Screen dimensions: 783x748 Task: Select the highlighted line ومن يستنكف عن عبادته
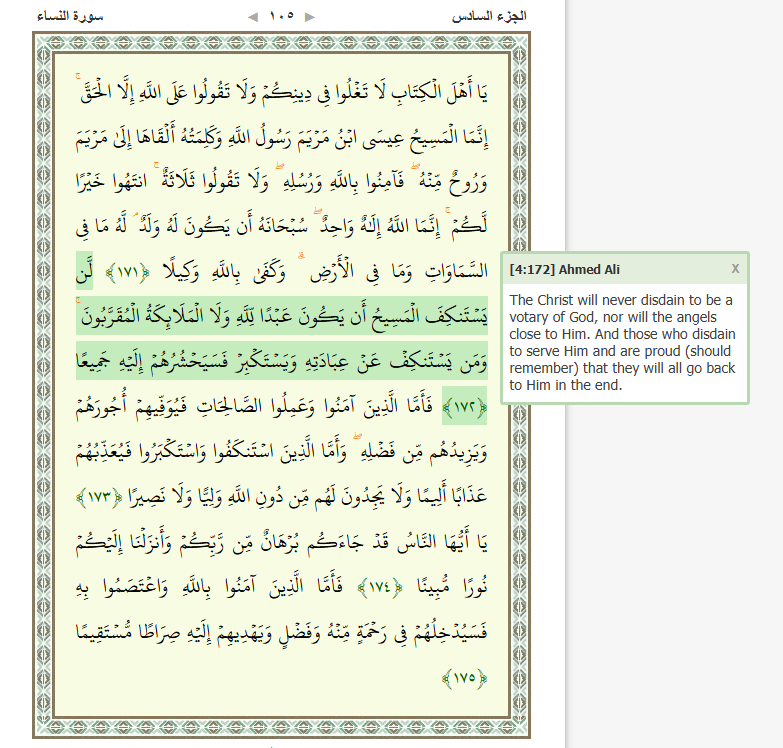(x=282, y=361)
